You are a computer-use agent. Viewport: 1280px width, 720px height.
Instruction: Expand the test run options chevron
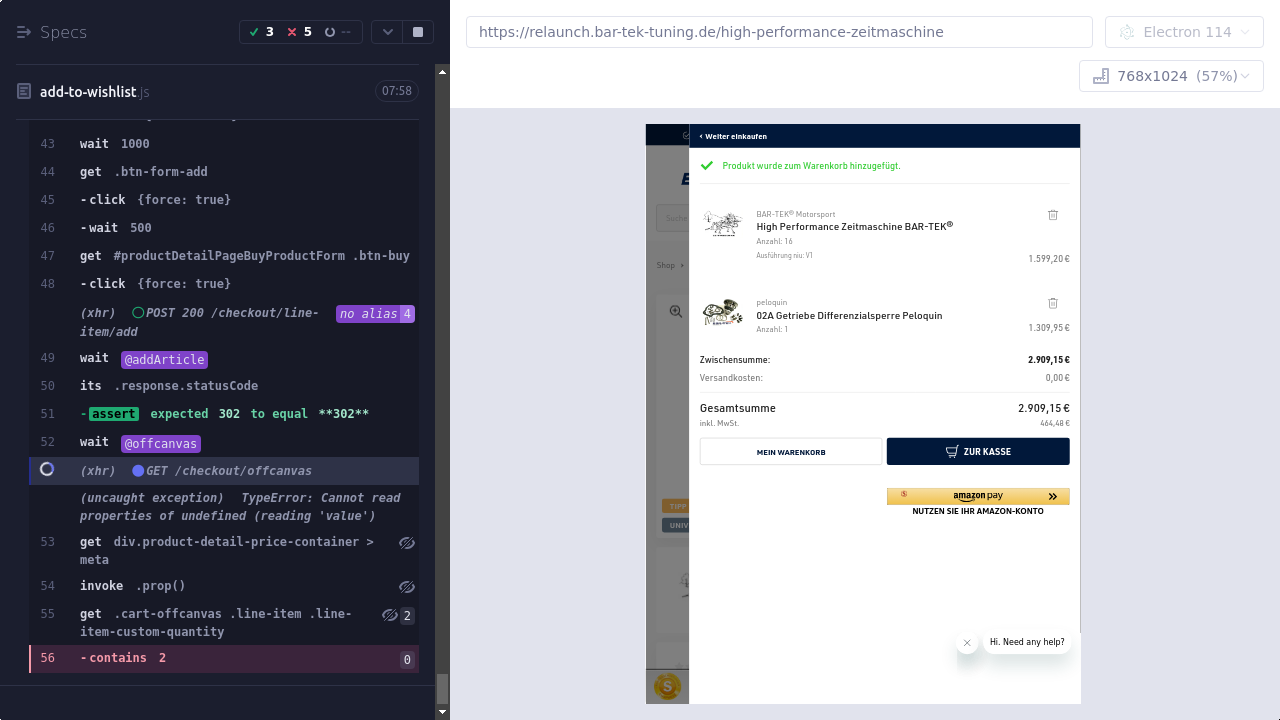pyautogui.click(x=387, y=32)
